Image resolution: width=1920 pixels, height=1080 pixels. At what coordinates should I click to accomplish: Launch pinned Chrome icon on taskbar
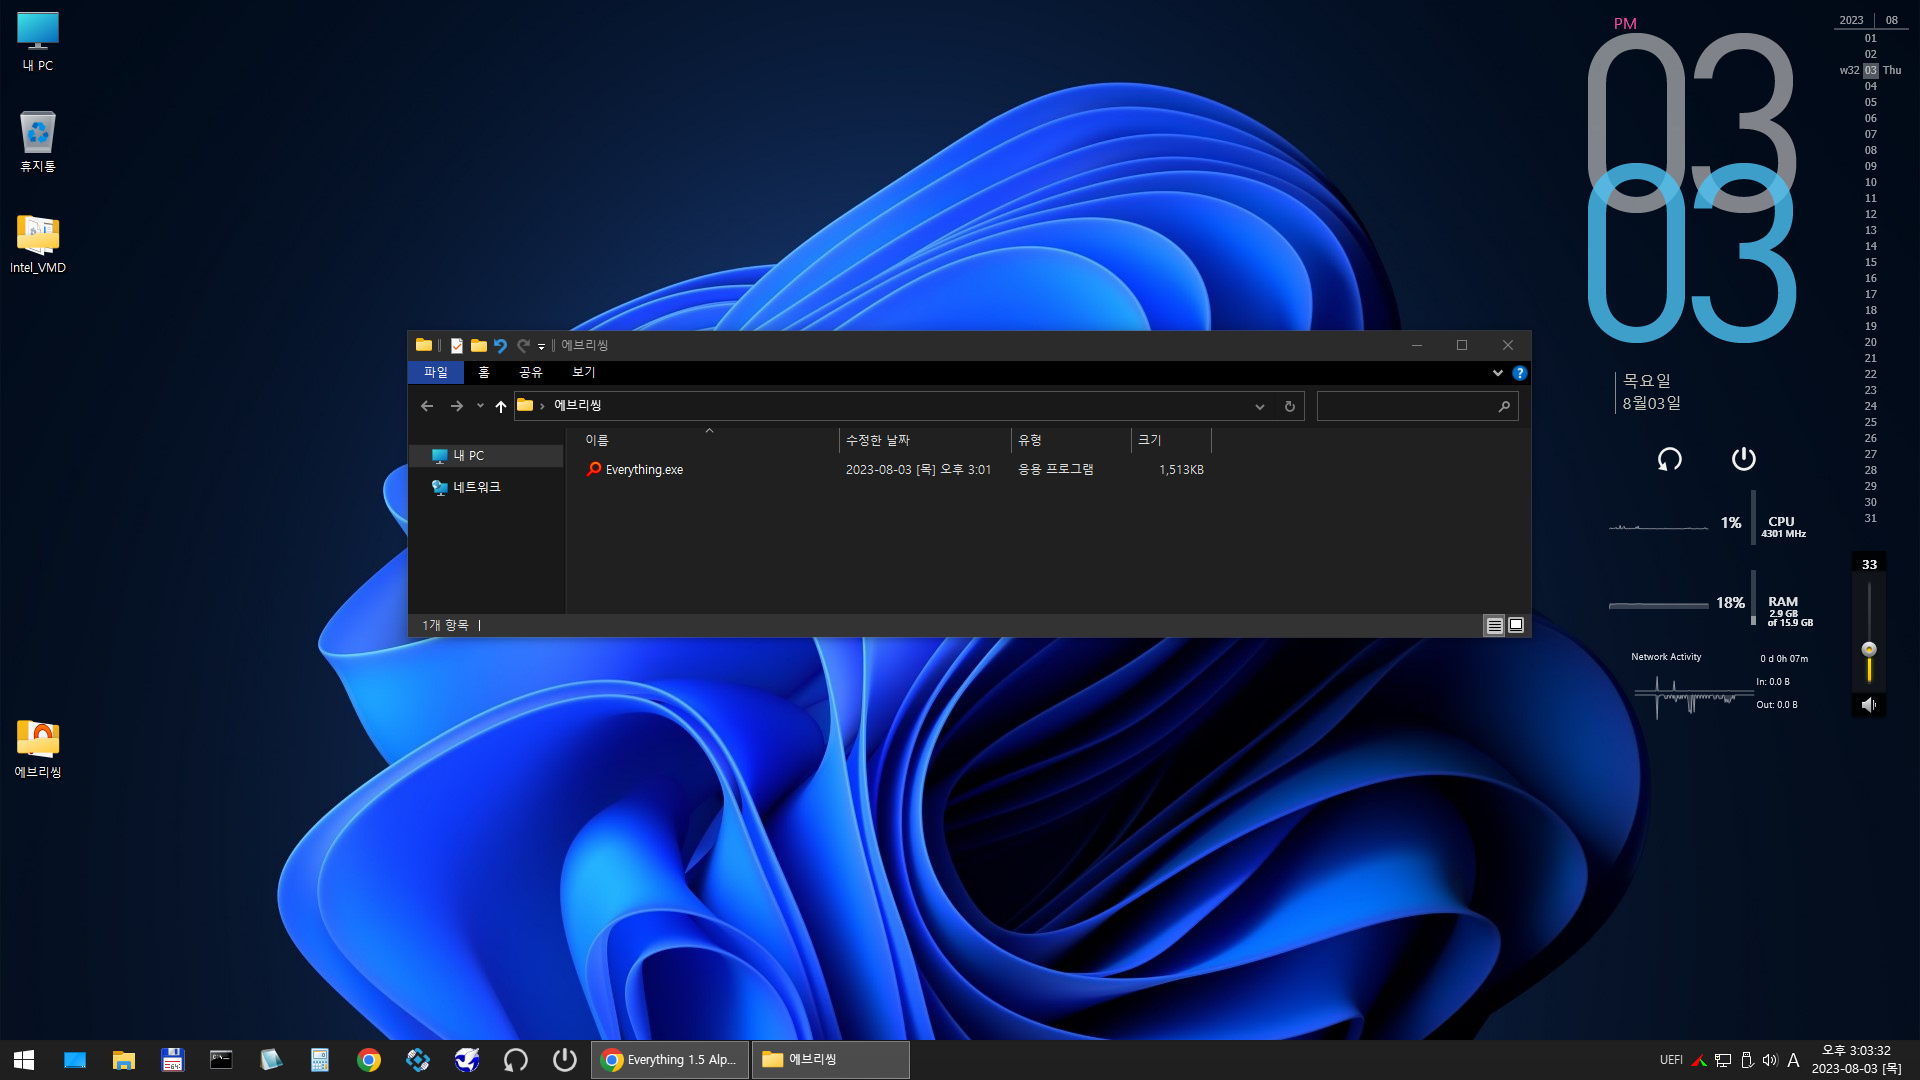(369, 1060)
